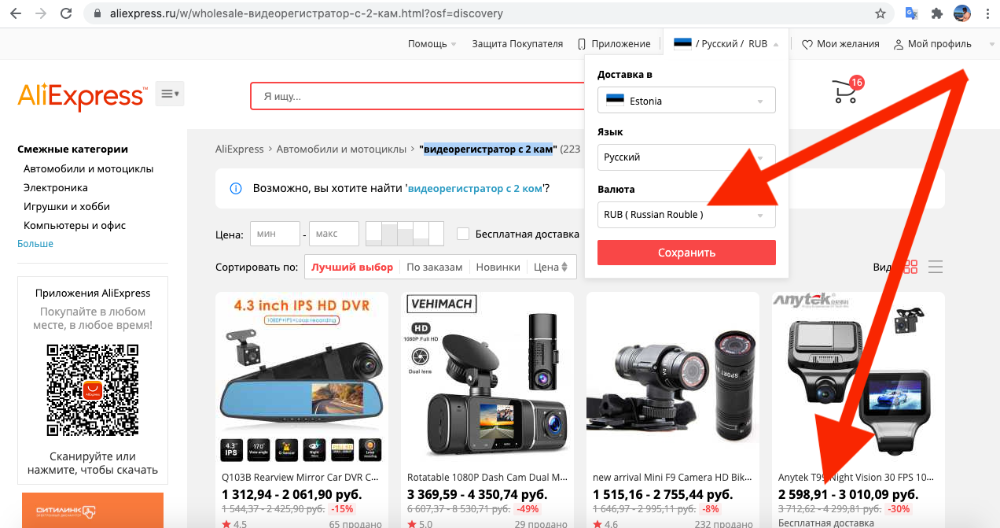Screen dimensions: 1000x528
Task: Open the Язык Русский language dropdown
Action: (x=686, y=157)
